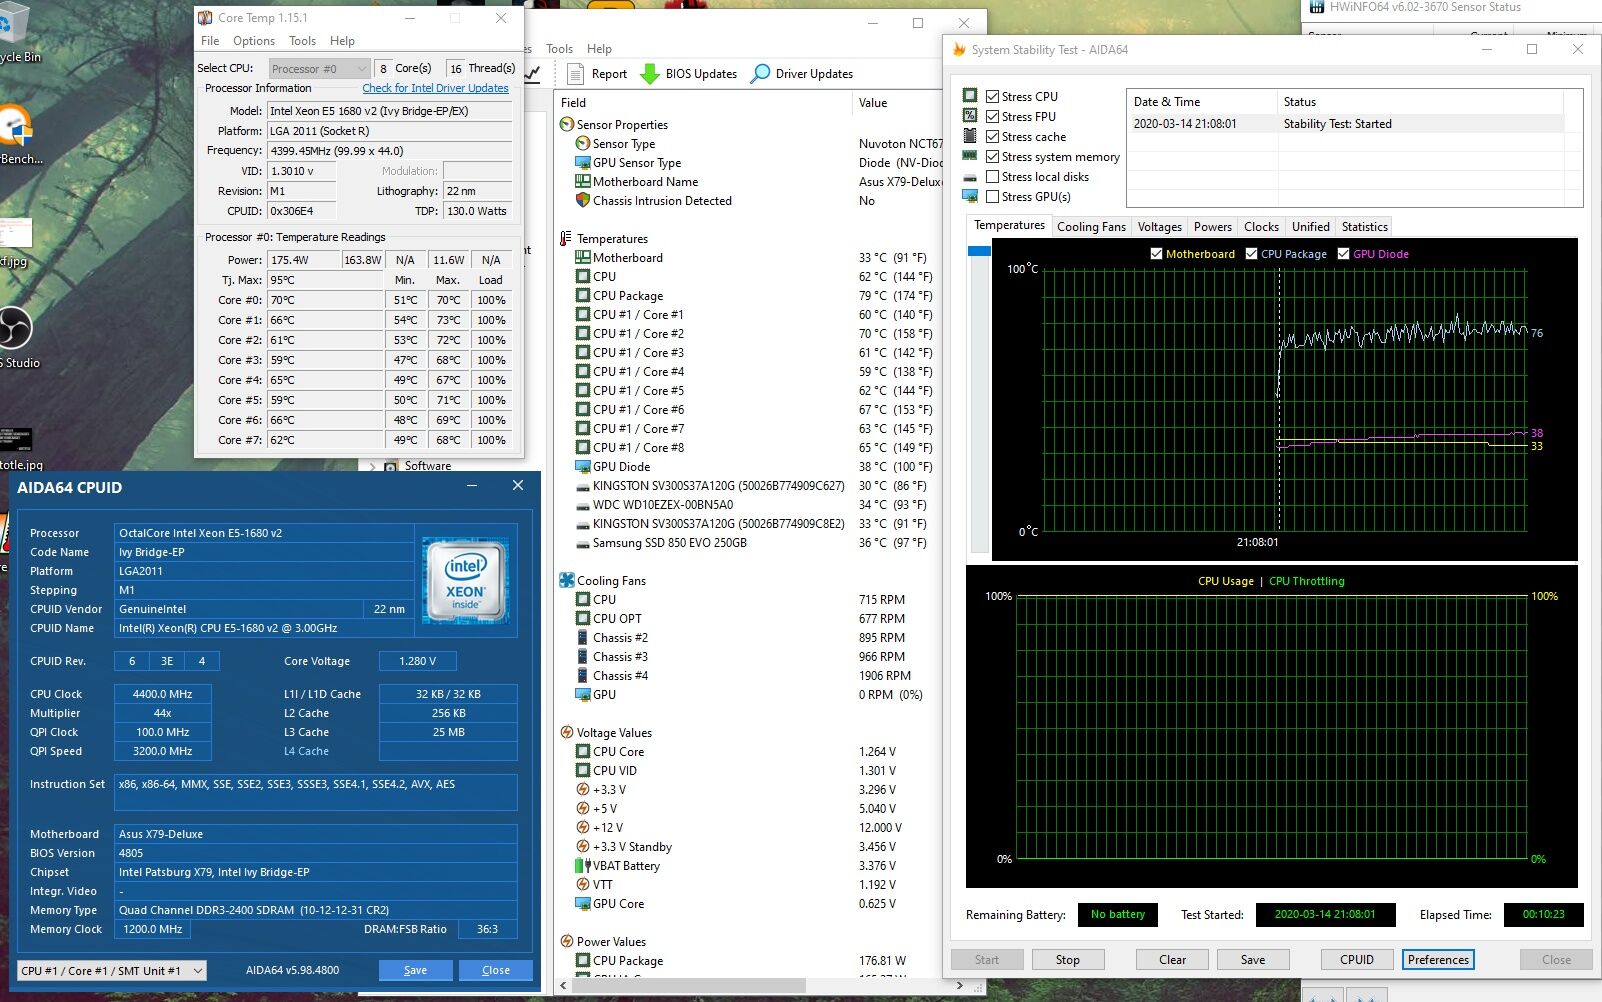
Task: Click Check for Intel Driver Updates link
Action: 435,88
